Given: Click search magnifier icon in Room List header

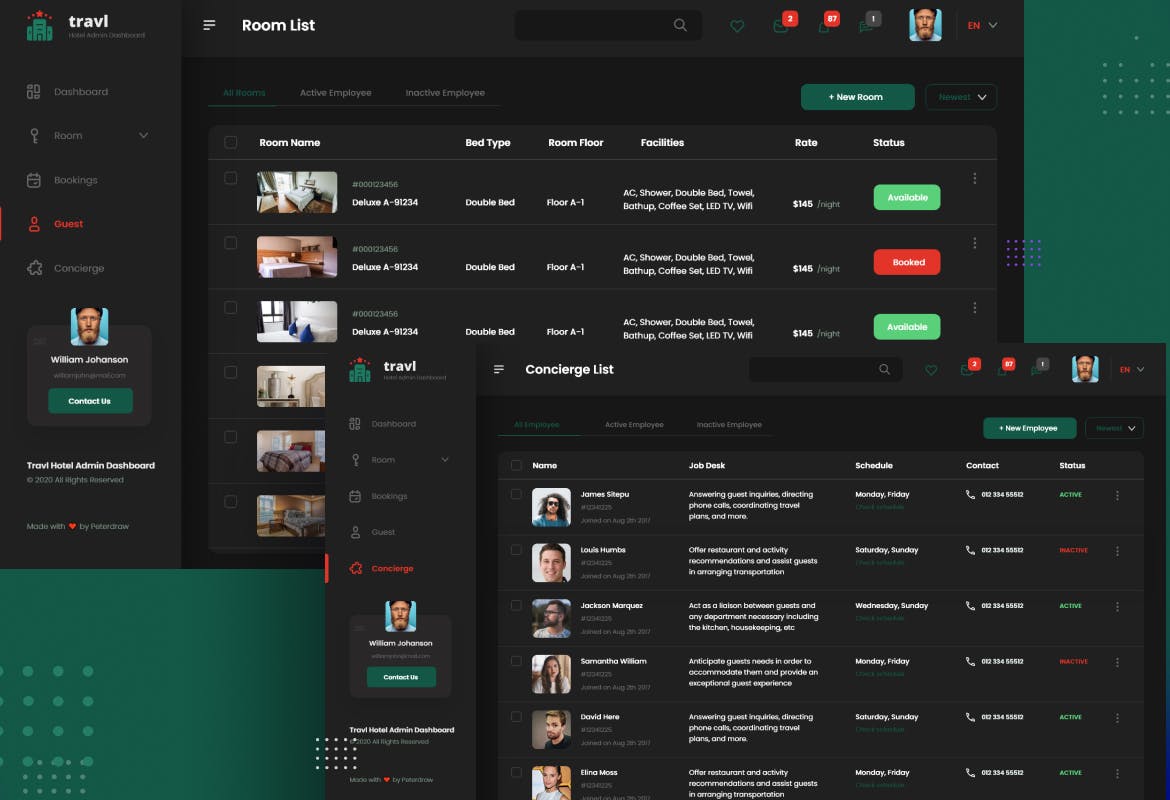Looking at the screenshot, I should tap(680, 25).
